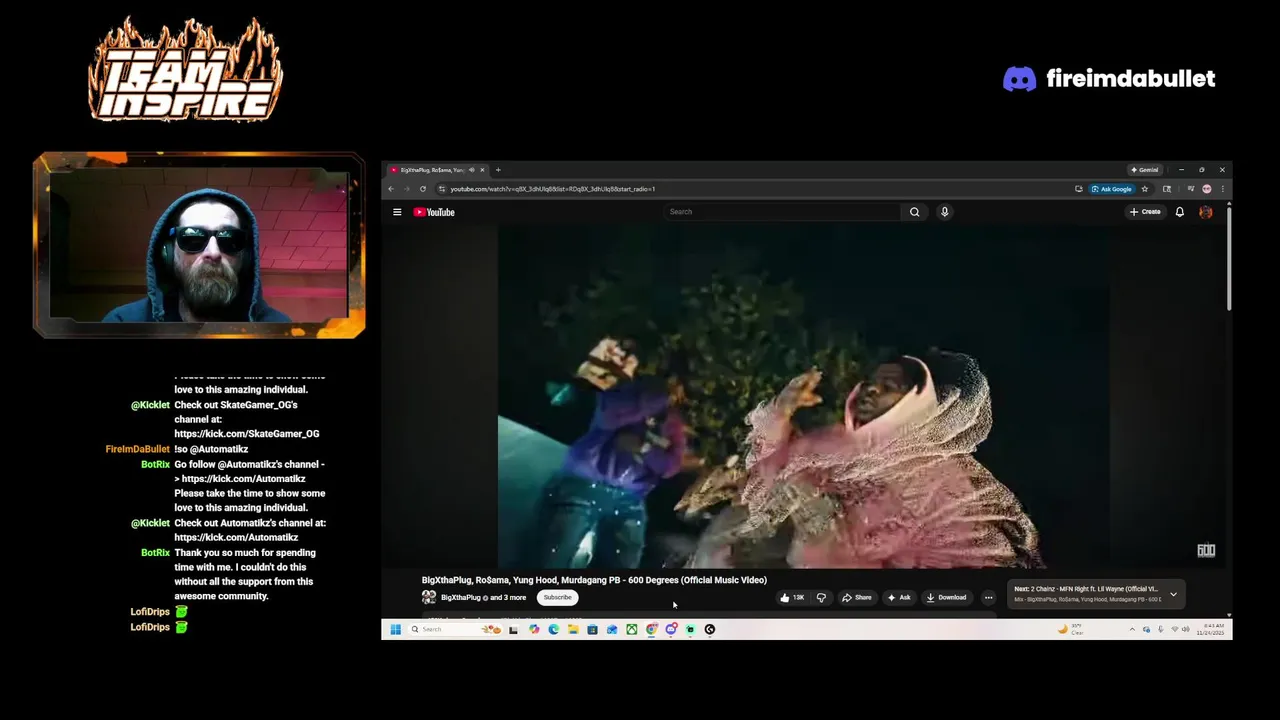The image size is (1280, 720).
Task: Open the kick.com/SkateGamer_OG chat link
Action: (247, 434)
